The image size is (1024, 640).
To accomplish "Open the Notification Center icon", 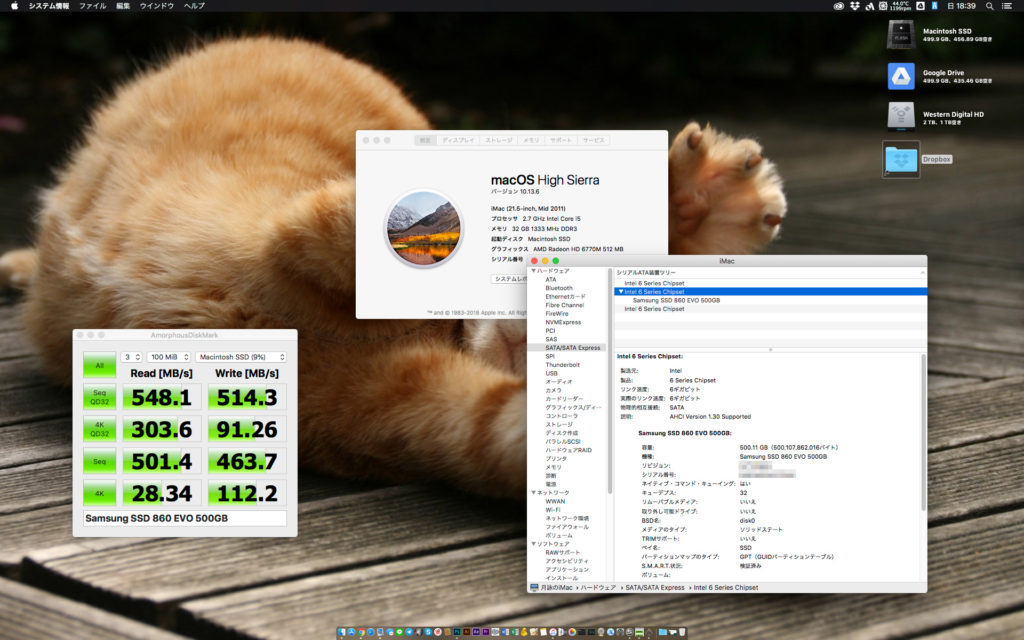I will coord(1007,6).
